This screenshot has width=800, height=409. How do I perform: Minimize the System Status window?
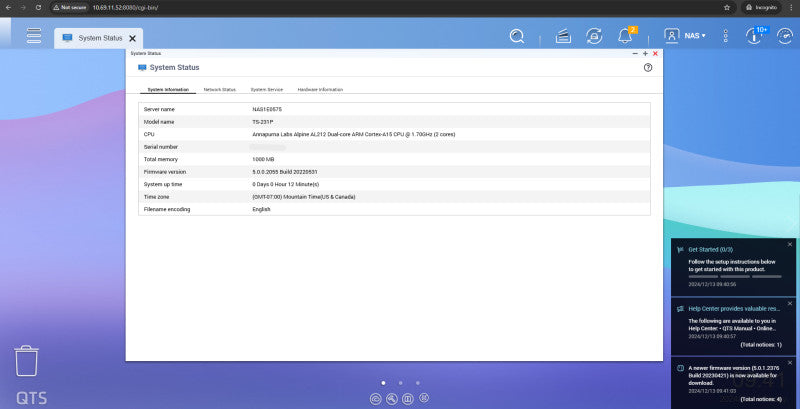coord(635,54)
